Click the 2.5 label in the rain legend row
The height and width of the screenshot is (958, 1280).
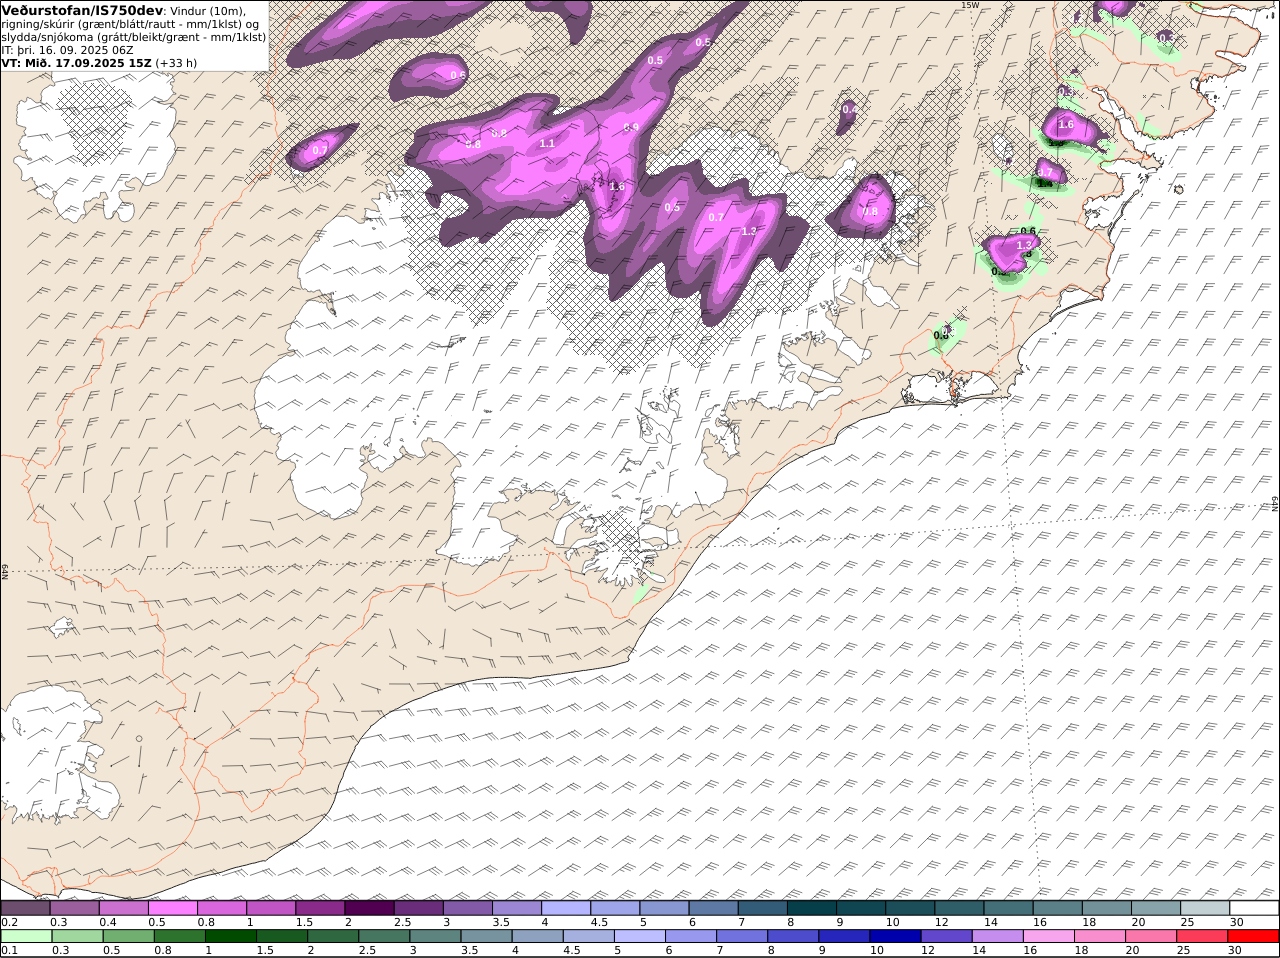click(367, 950)
